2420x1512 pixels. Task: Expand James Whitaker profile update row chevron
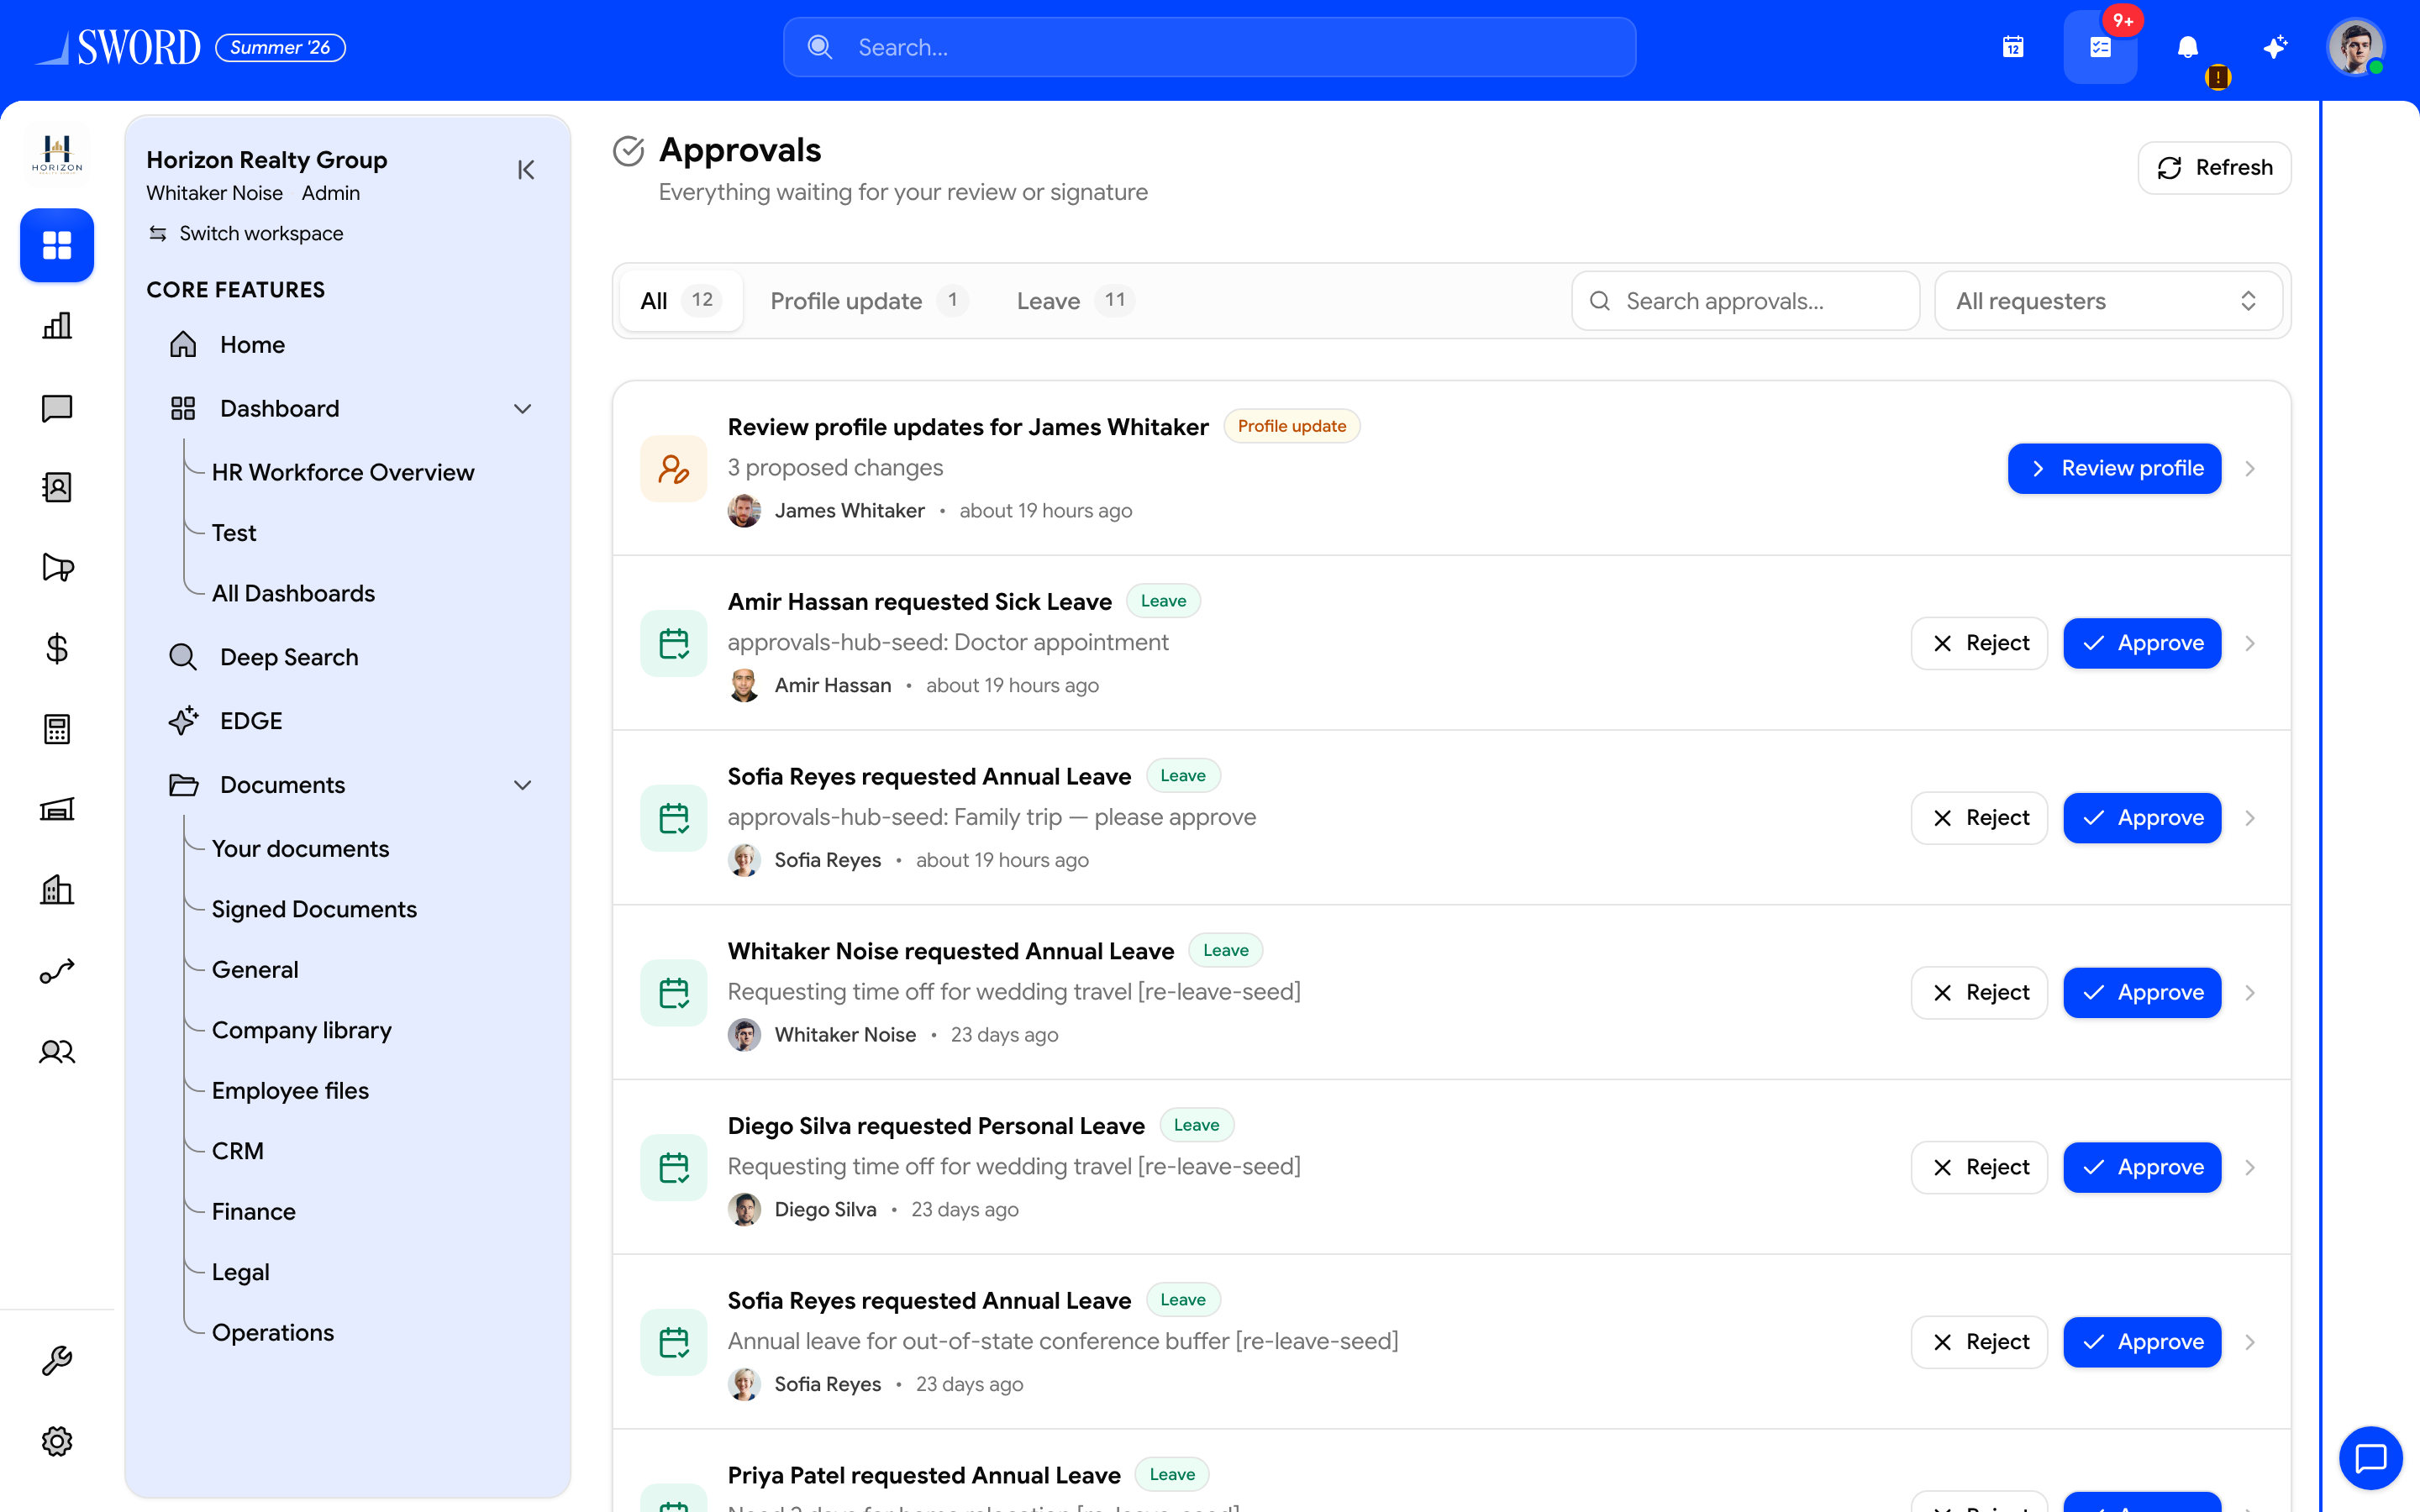tap(2250, 469)
